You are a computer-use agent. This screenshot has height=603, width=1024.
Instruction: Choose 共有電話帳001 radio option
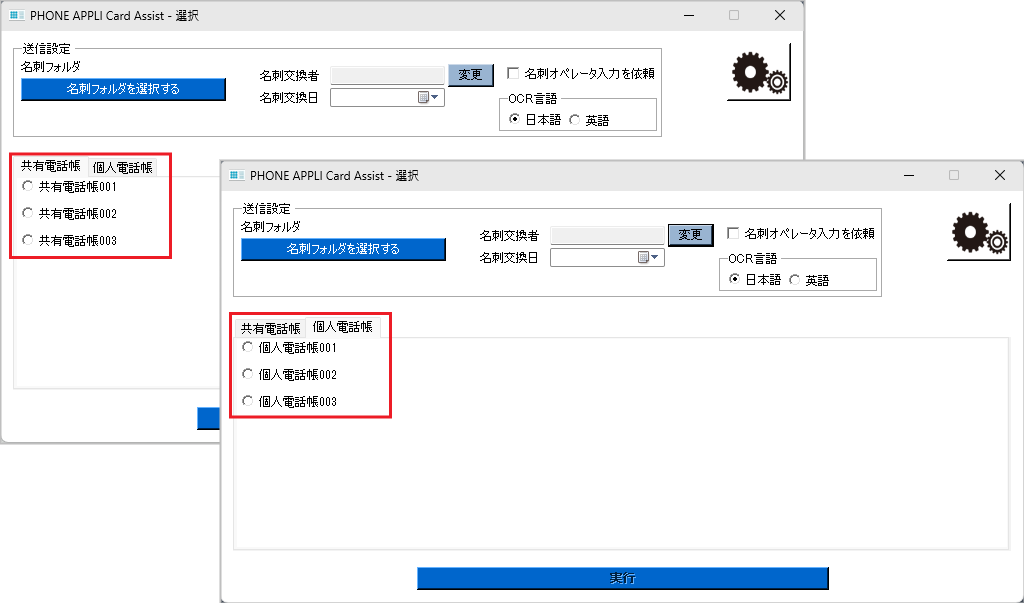[27, 186]
